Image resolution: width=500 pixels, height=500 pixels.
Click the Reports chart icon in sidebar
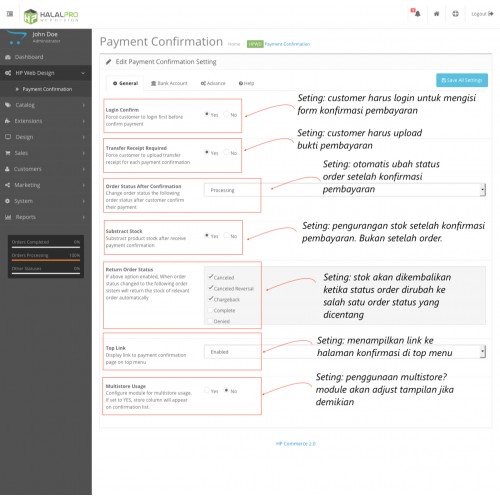8,217
